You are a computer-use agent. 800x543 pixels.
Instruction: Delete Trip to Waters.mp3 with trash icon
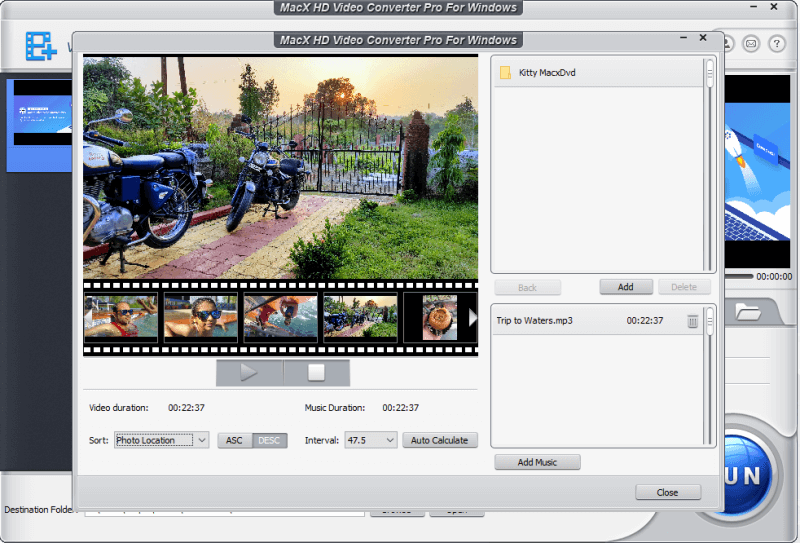pos(692,321)
